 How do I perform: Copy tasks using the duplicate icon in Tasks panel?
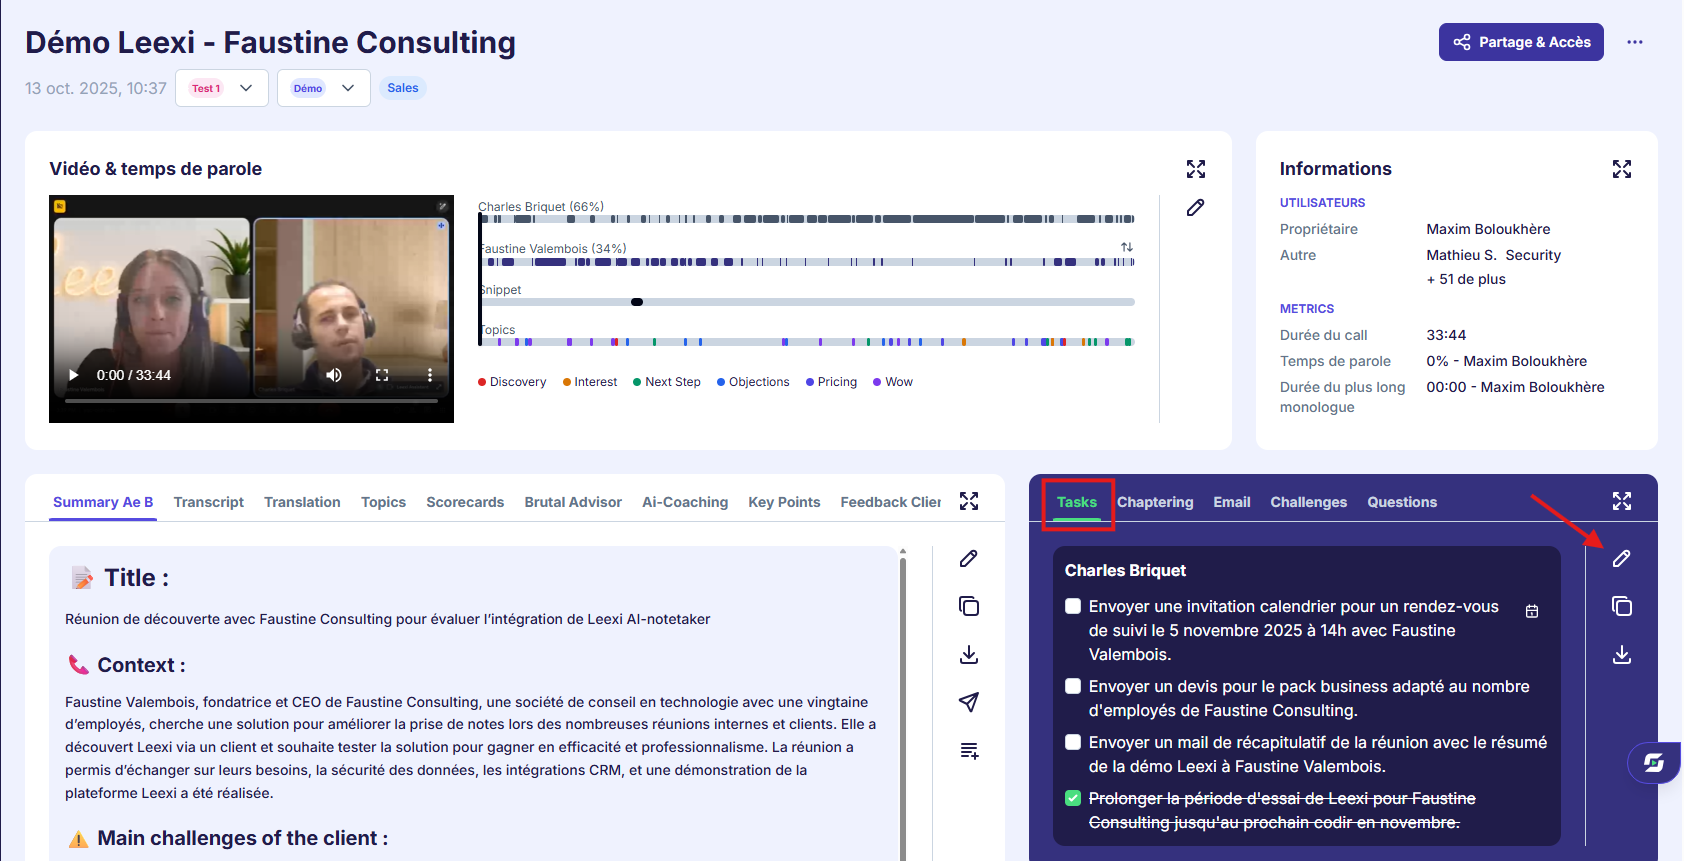coord(1621,606)
